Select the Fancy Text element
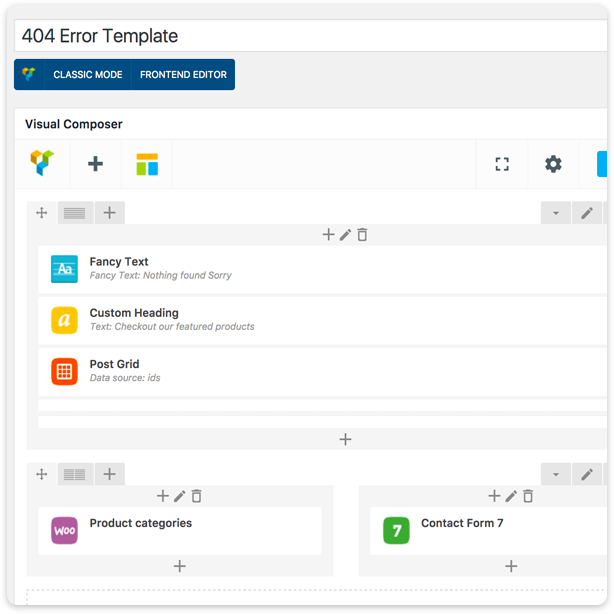This screenshot has height=614, width=614. 322,269
